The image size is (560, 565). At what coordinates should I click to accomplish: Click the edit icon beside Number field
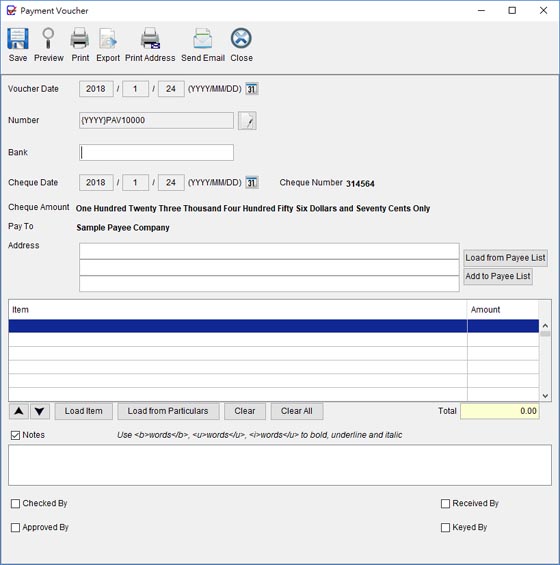[x=247, y=120]
